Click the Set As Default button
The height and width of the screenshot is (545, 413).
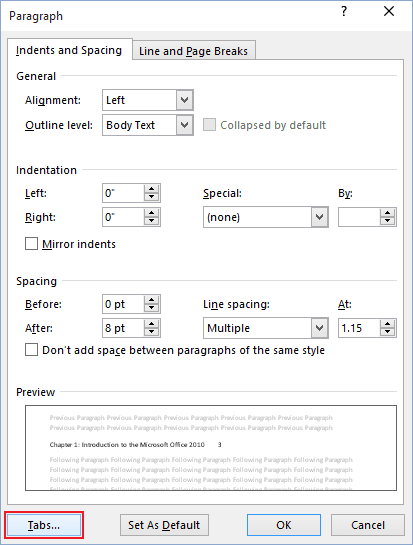click(x=164, y=525)
